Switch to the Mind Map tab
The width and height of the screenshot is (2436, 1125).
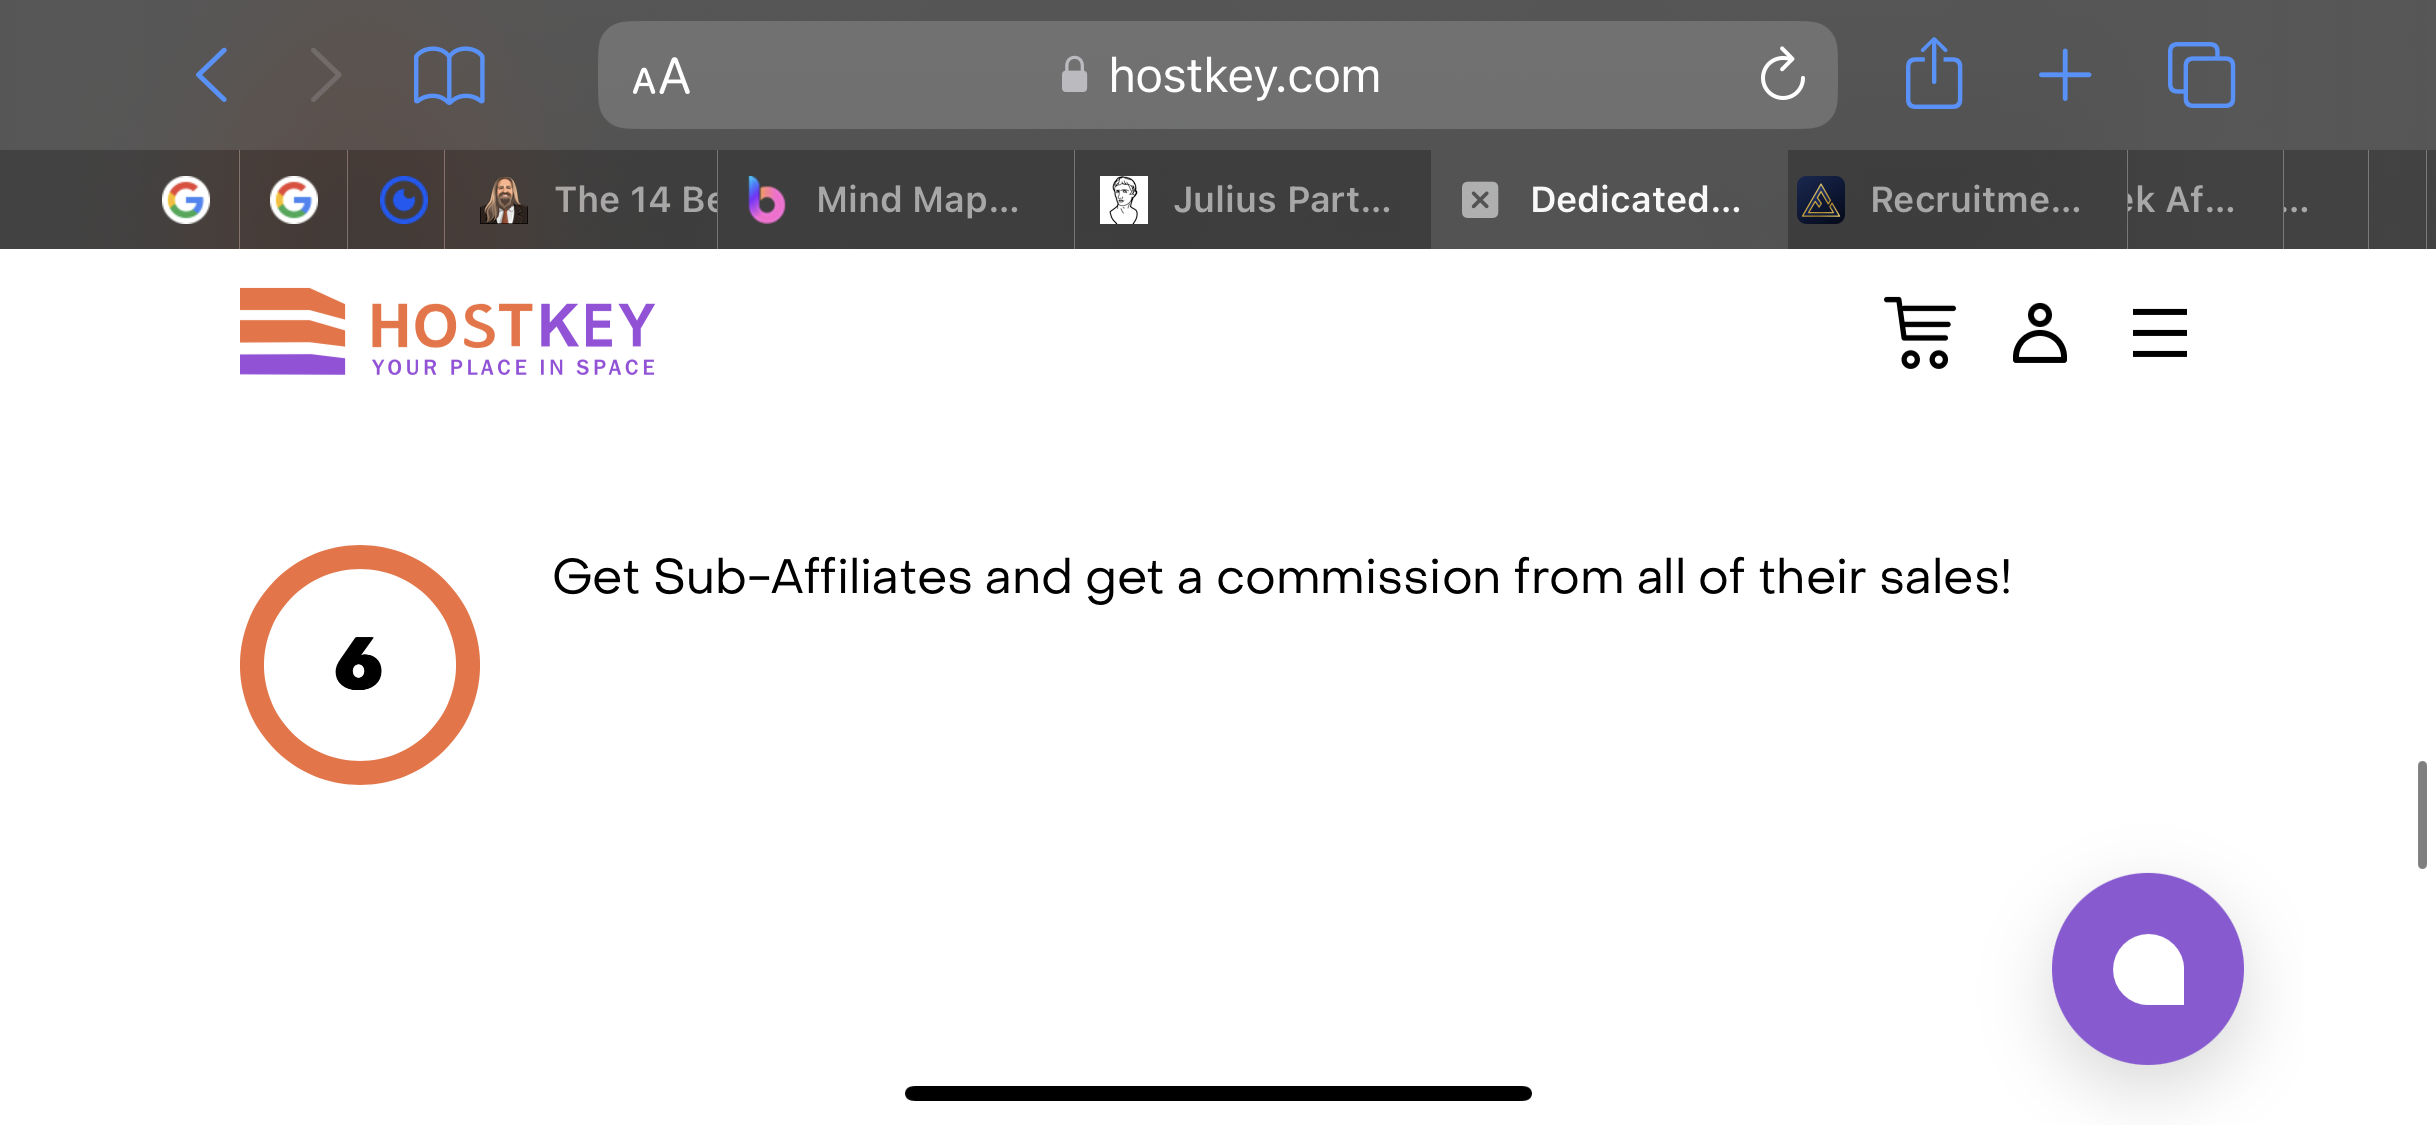tap(895, 199)
